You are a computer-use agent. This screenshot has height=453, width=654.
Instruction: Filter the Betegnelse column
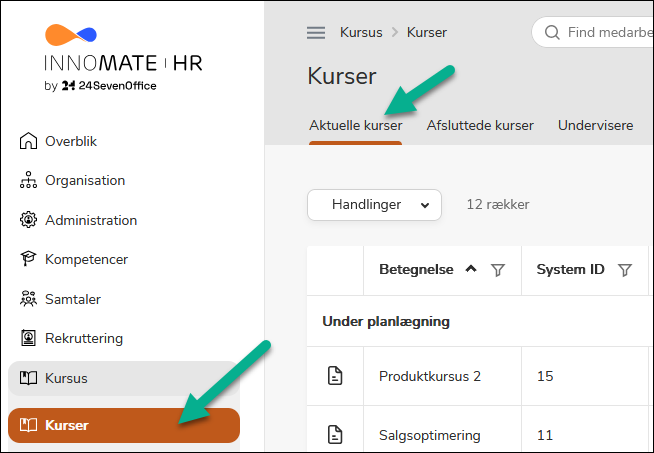[498, 270]
